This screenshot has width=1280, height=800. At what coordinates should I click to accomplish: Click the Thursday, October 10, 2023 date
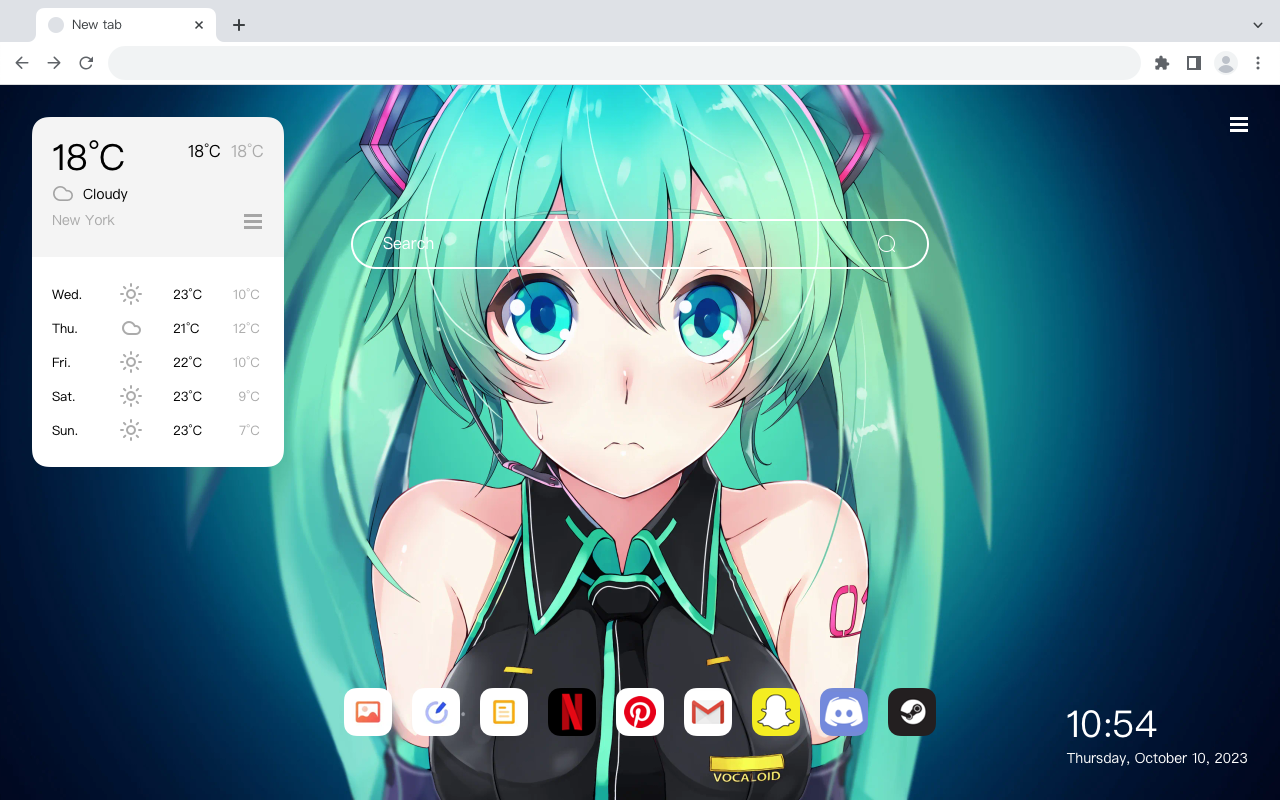(x=1157, y=758)
